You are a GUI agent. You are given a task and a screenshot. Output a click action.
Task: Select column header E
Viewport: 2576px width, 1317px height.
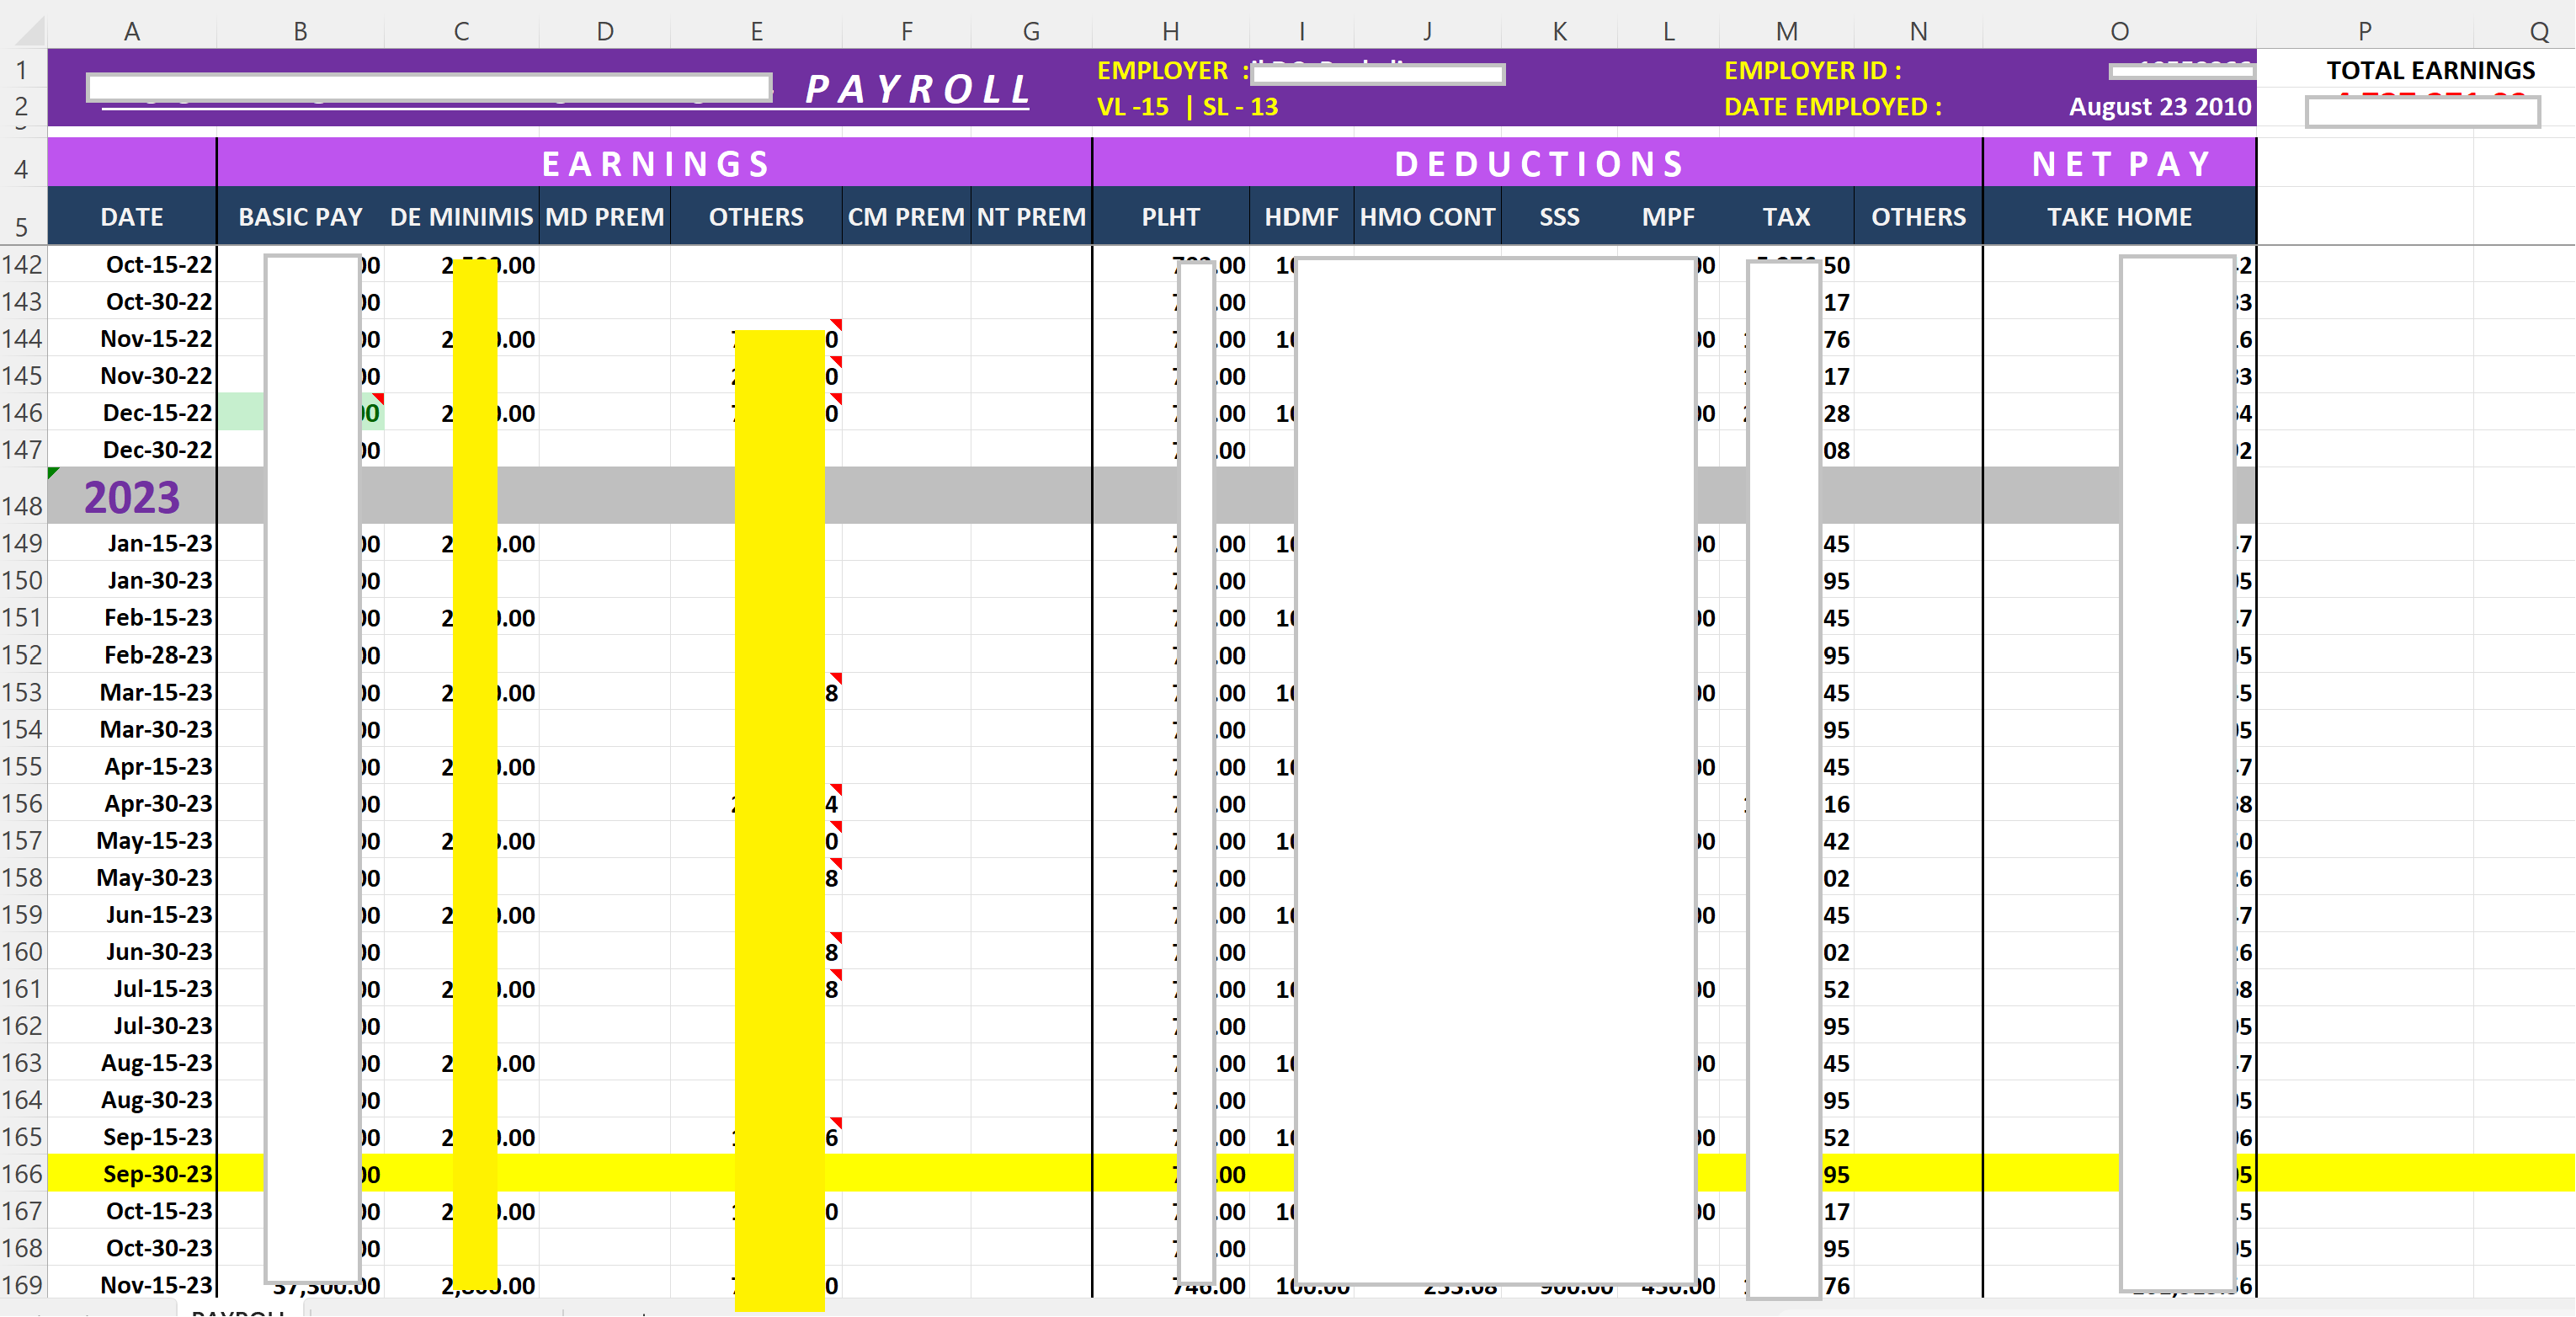(x=756, y=32)
